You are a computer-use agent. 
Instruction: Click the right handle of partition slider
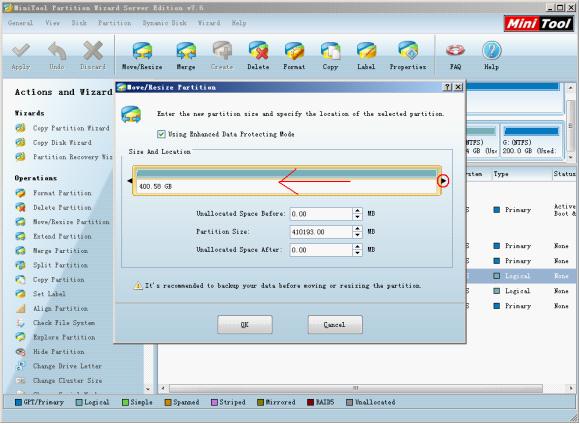(443, 181)
